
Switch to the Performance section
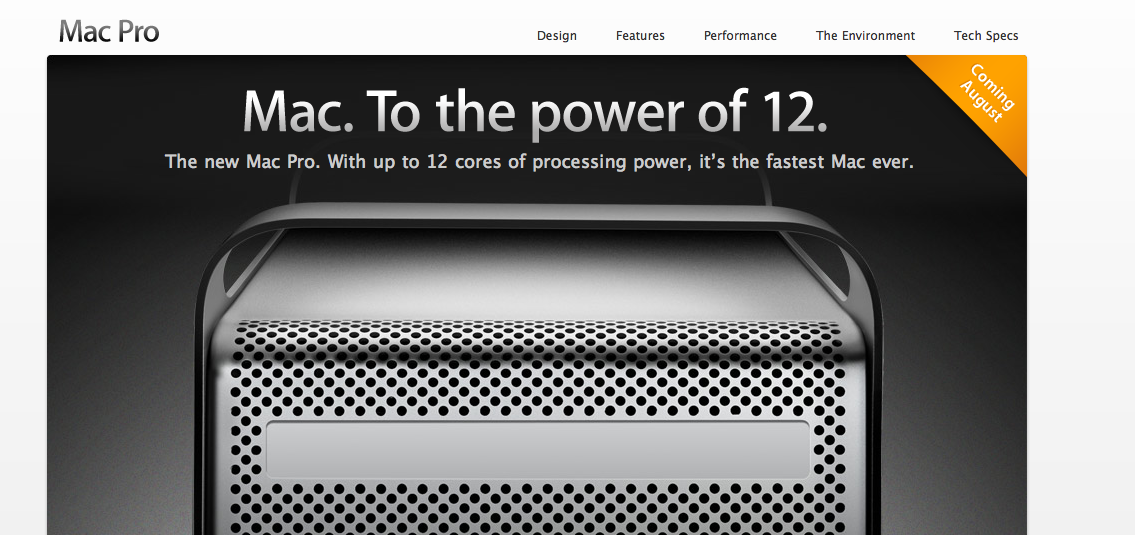coord(740,35)
